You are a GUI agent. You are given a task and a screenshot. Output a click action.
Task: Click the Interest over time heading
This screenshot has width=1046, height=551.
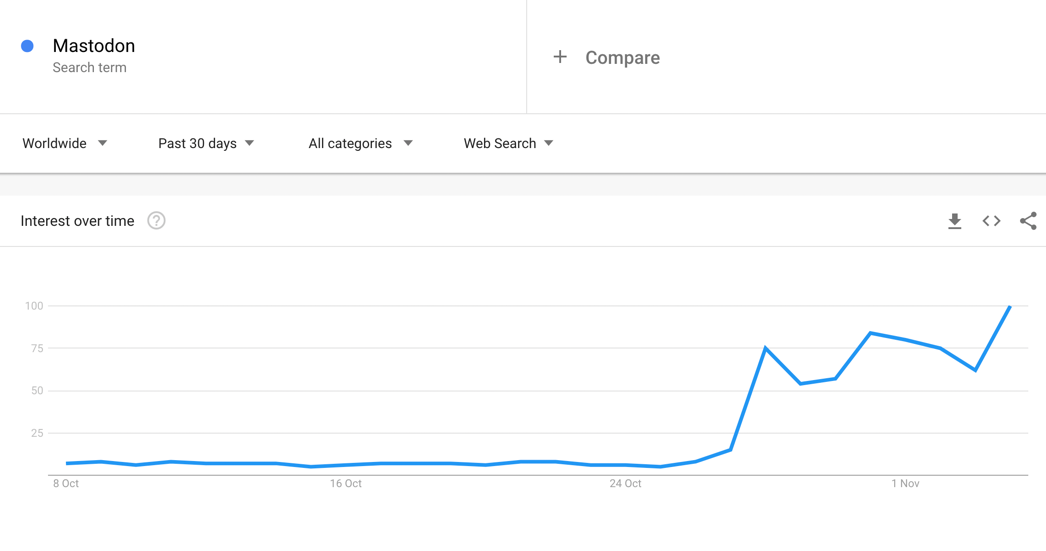coord(77,221)
